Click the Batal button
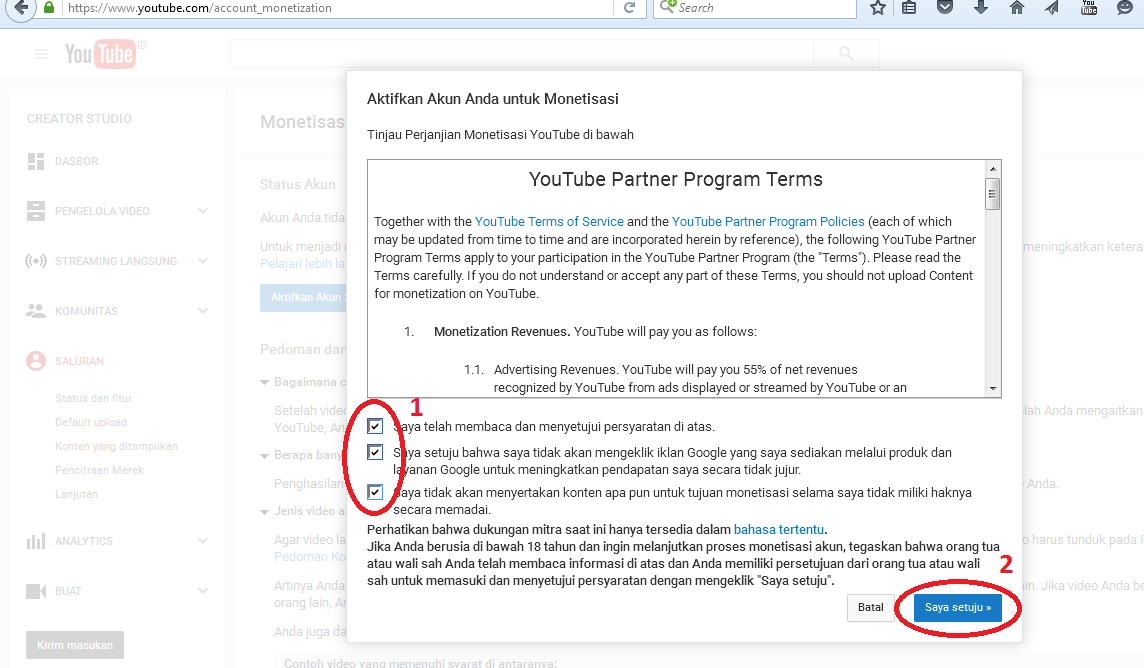 coord(870,607)
